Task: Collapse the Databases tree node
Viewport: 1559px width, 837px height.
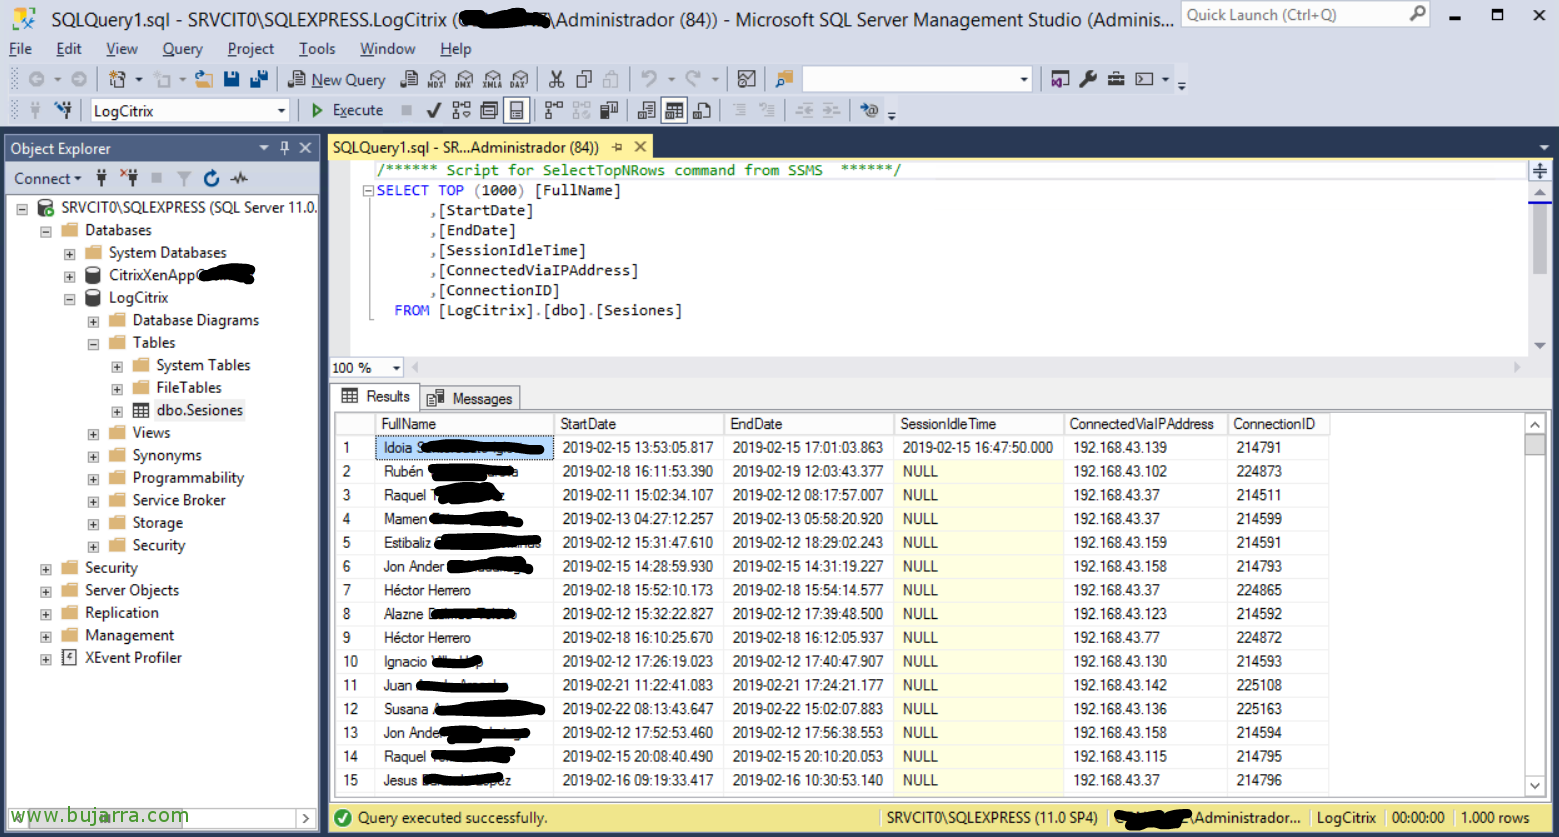Action: [45, 231]
